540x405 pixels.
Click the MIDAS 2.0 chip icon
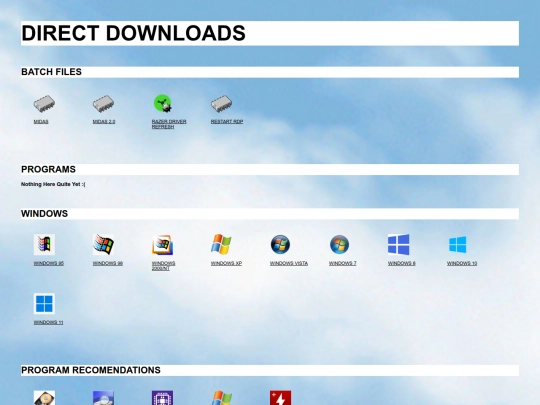103,104
